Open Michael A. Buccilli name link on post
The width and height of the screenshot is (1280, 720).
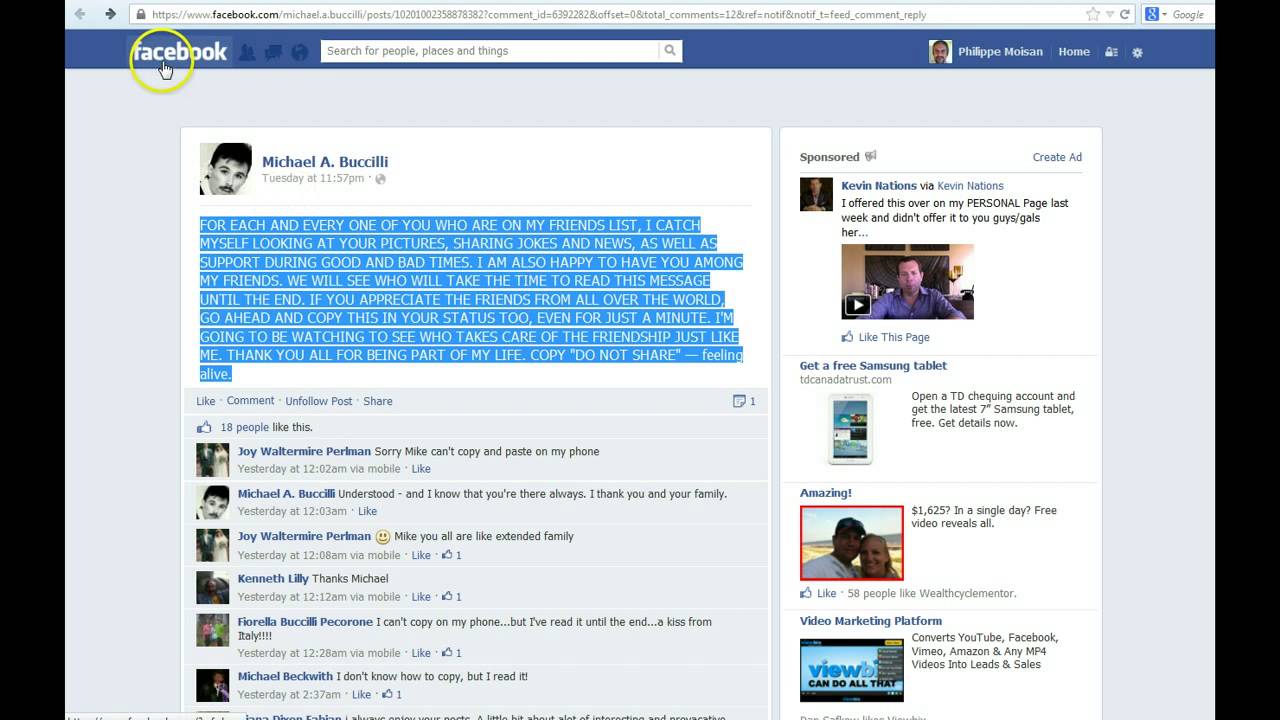(325, 162)
